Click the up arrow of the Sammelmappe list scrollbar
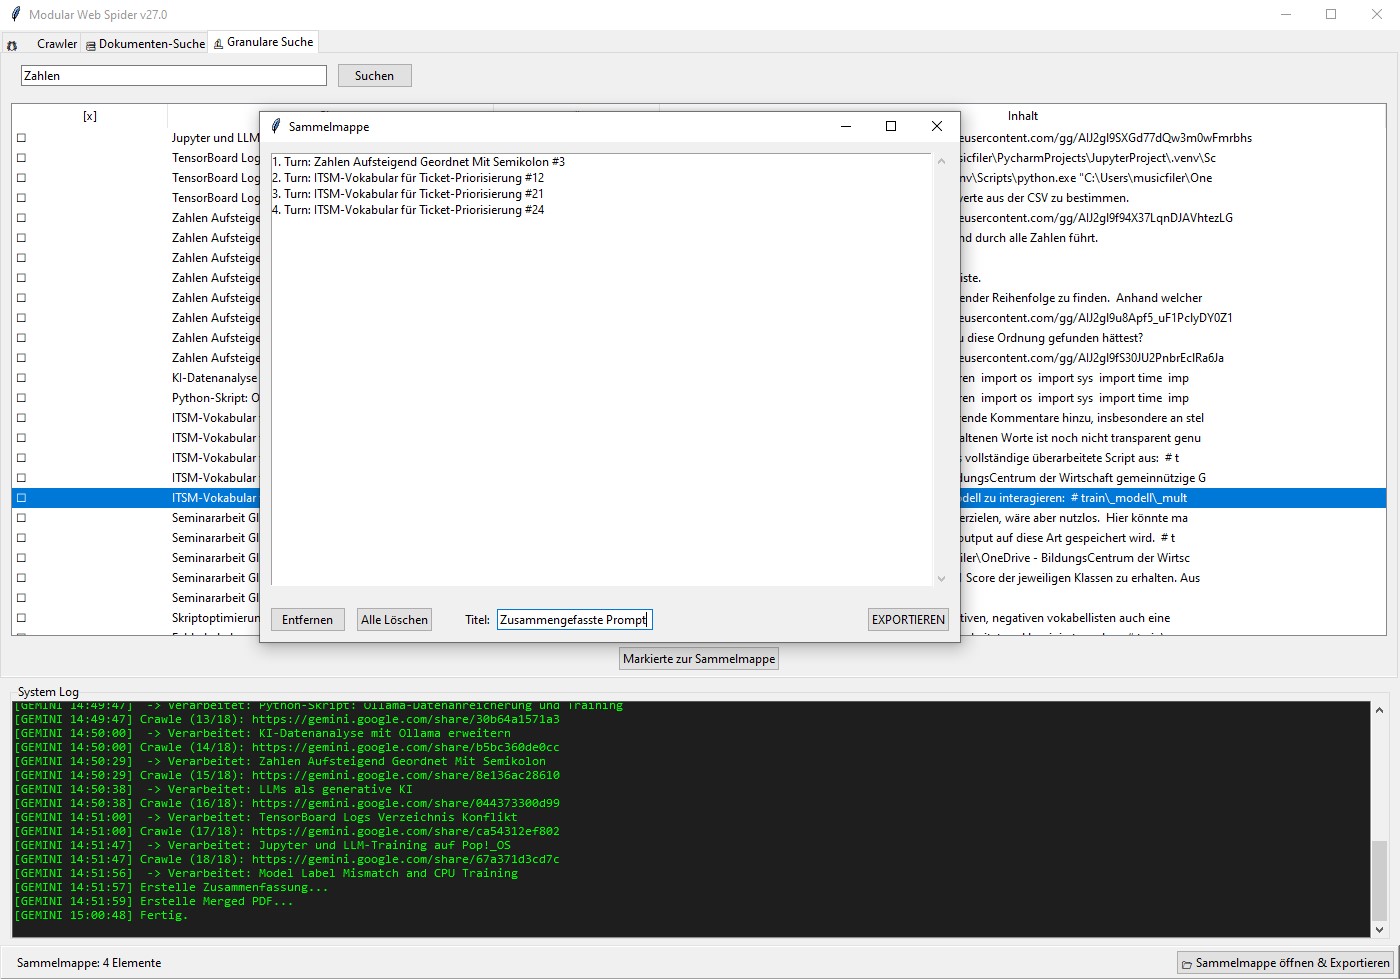 point(941,159)
